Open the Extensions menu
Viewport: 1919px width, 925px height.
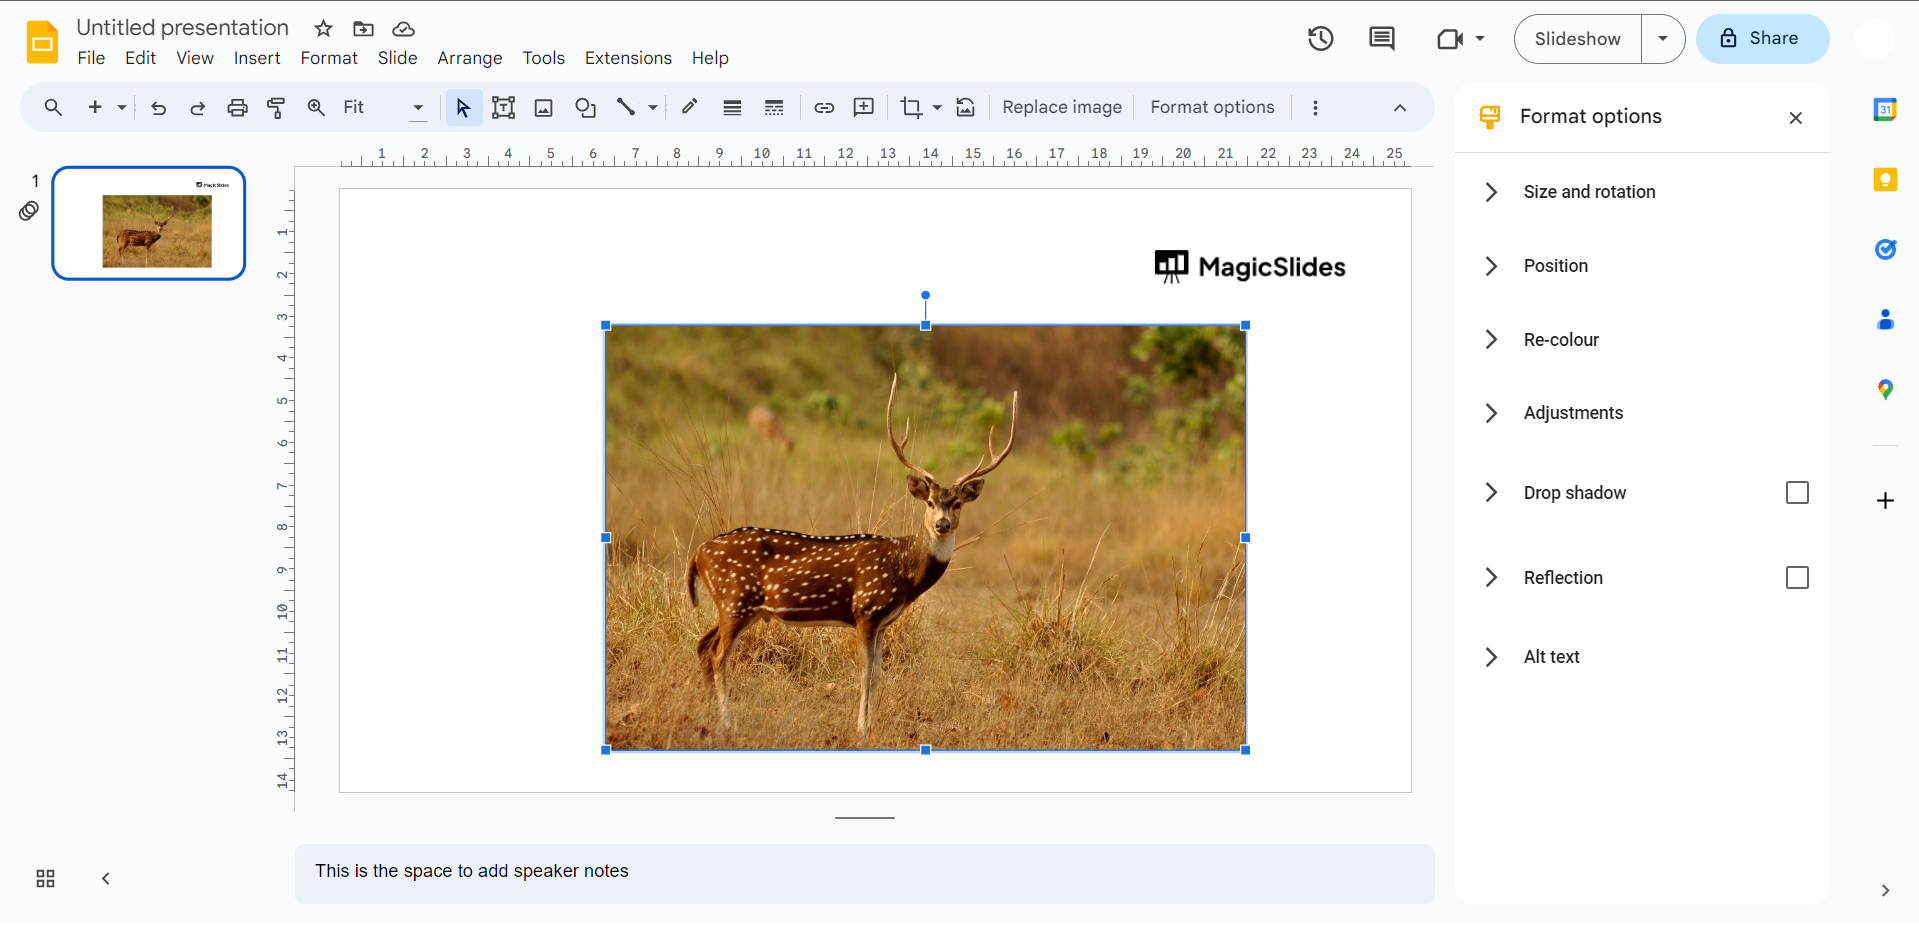coord(628,58)
